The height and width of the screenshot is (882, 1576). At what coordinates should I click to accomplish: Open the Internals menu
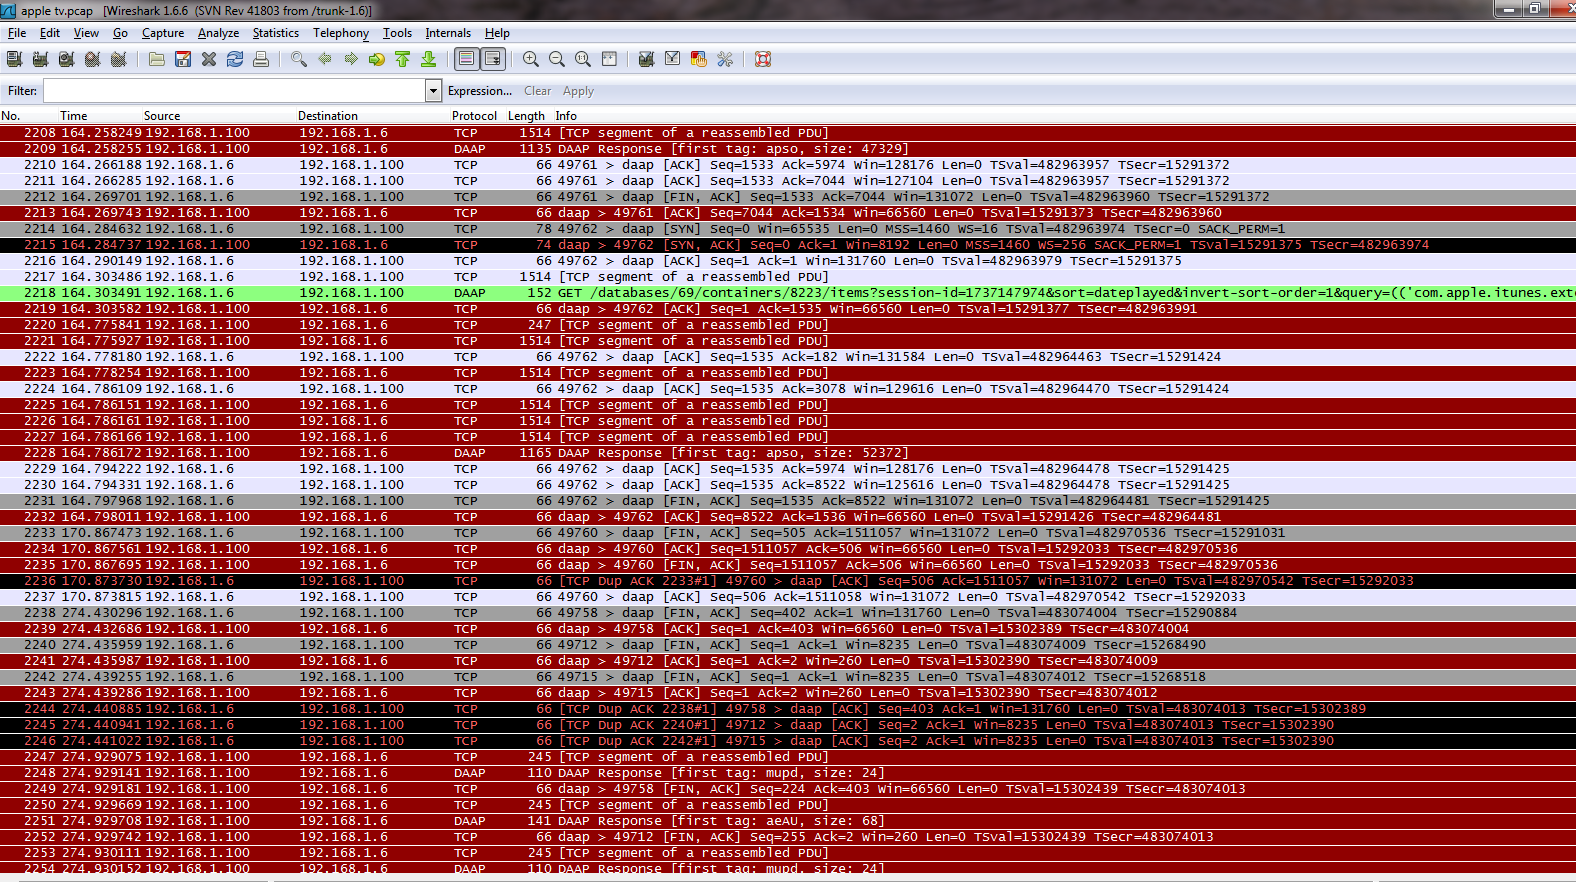click(448, 33)
